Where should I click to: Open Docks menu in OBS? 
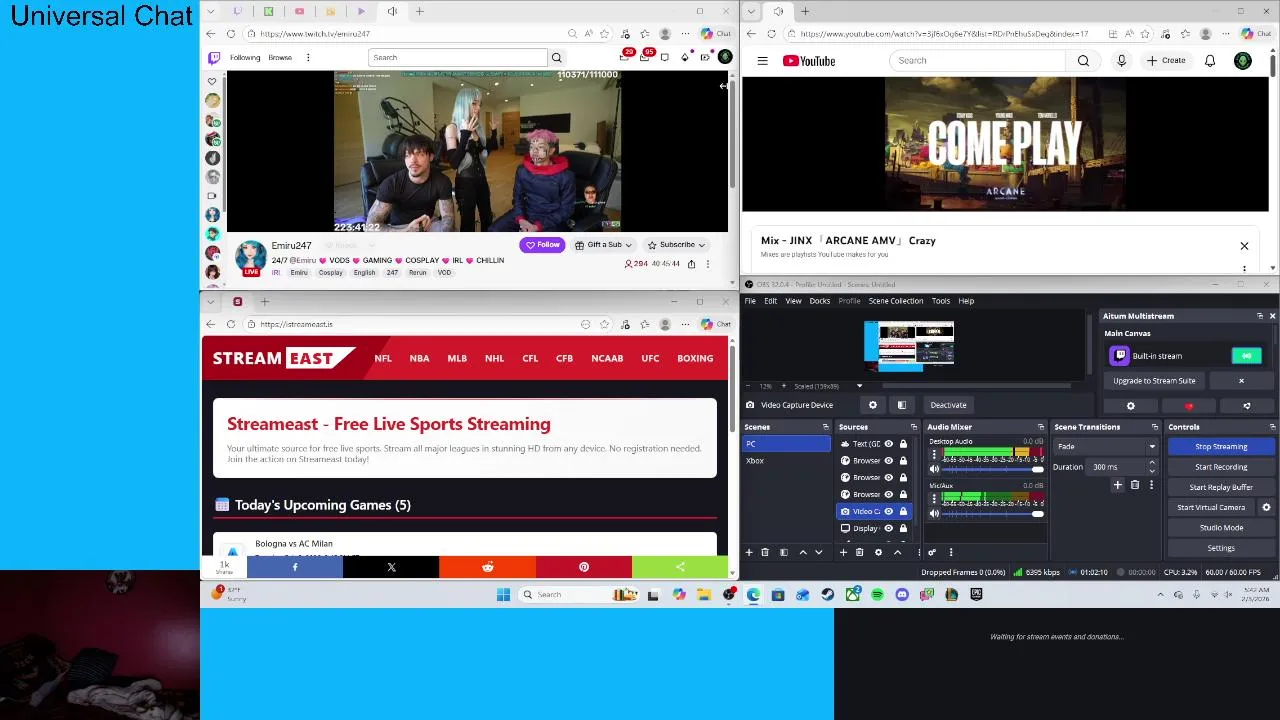coord(819,301)
